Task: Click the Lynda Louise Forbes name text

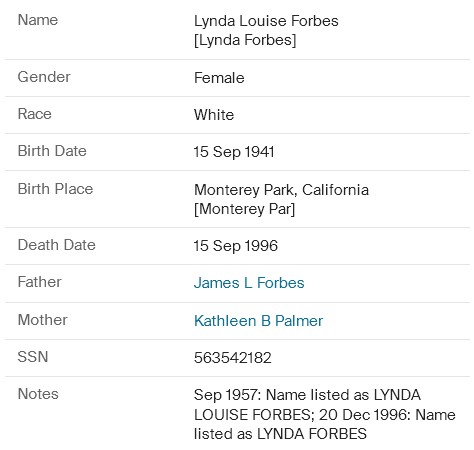Action: pos(266,21)
